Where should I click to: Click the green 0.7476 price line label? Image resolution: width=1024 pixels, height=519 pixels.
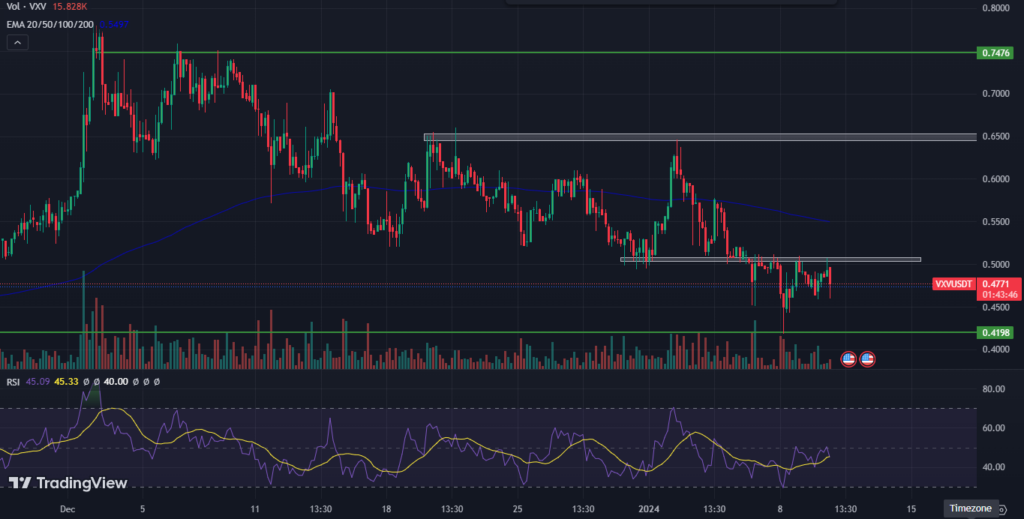(995, 53)
